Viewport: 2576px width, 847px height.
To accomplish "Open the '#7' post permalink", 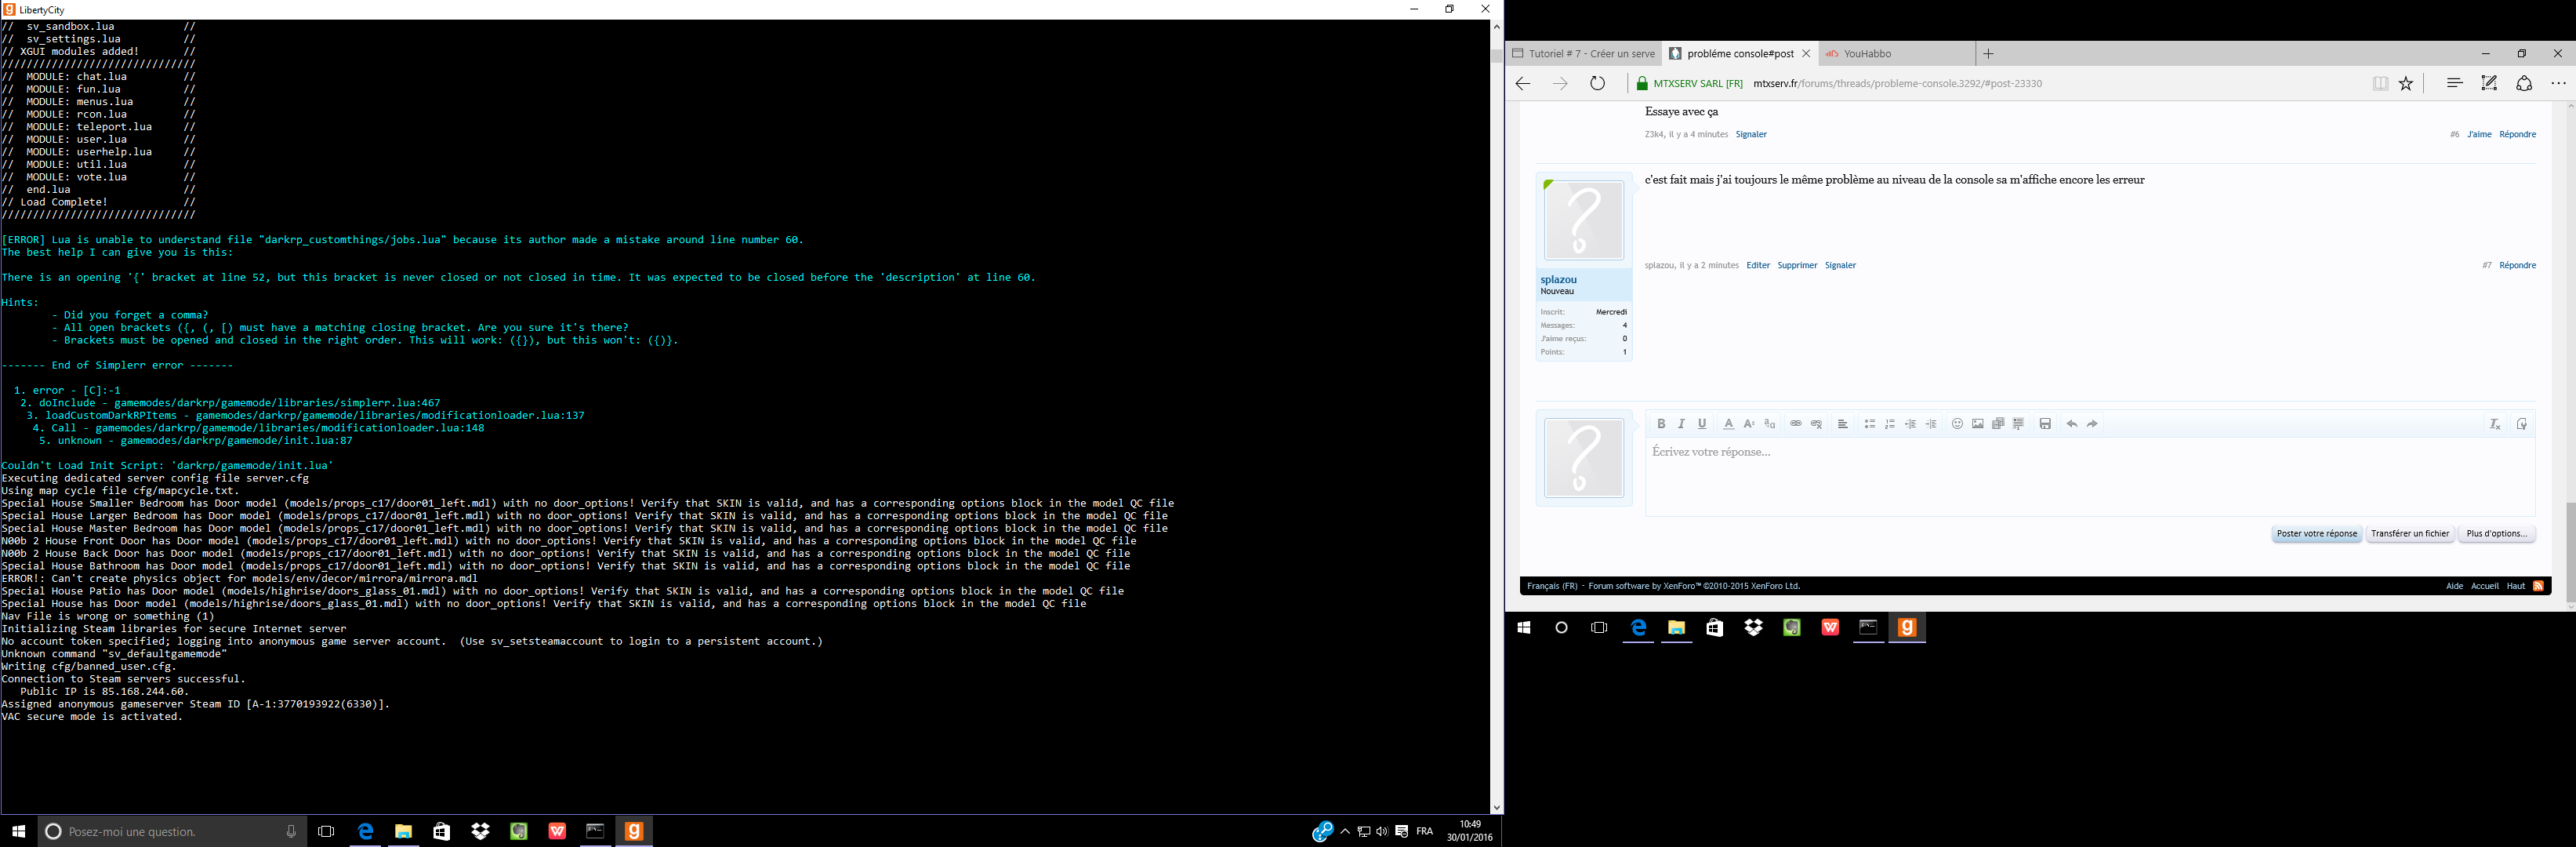I will coord(2486,266).
